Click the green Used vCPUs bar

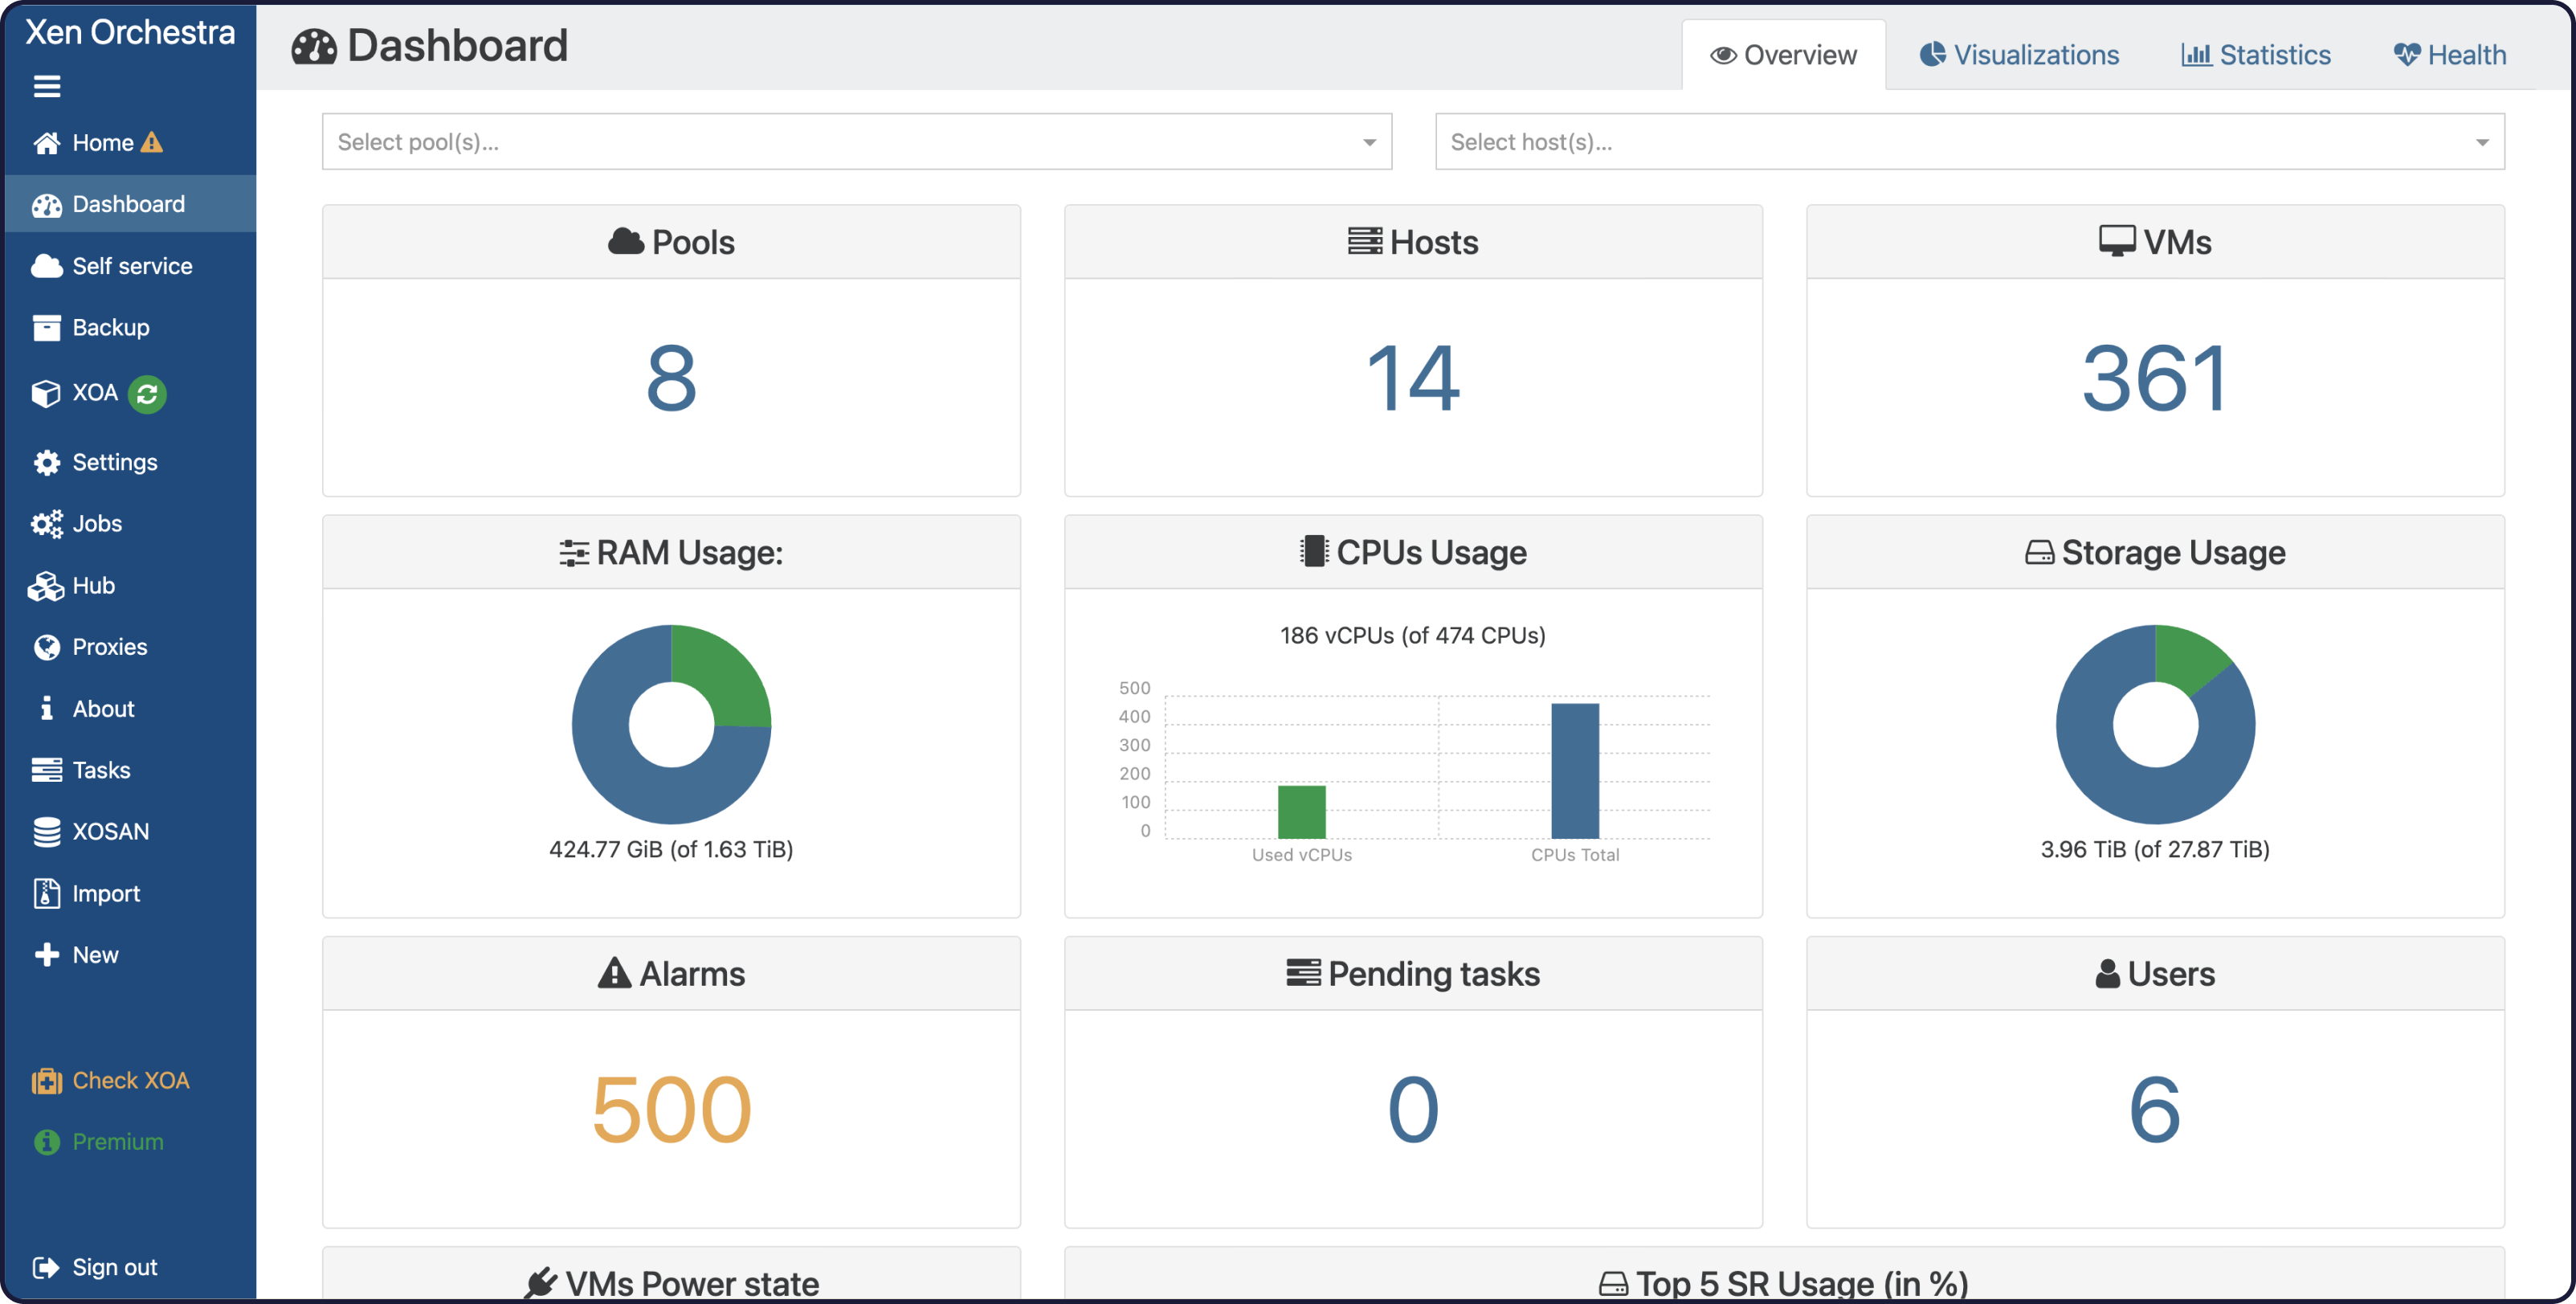click(x=1301, y=812)
